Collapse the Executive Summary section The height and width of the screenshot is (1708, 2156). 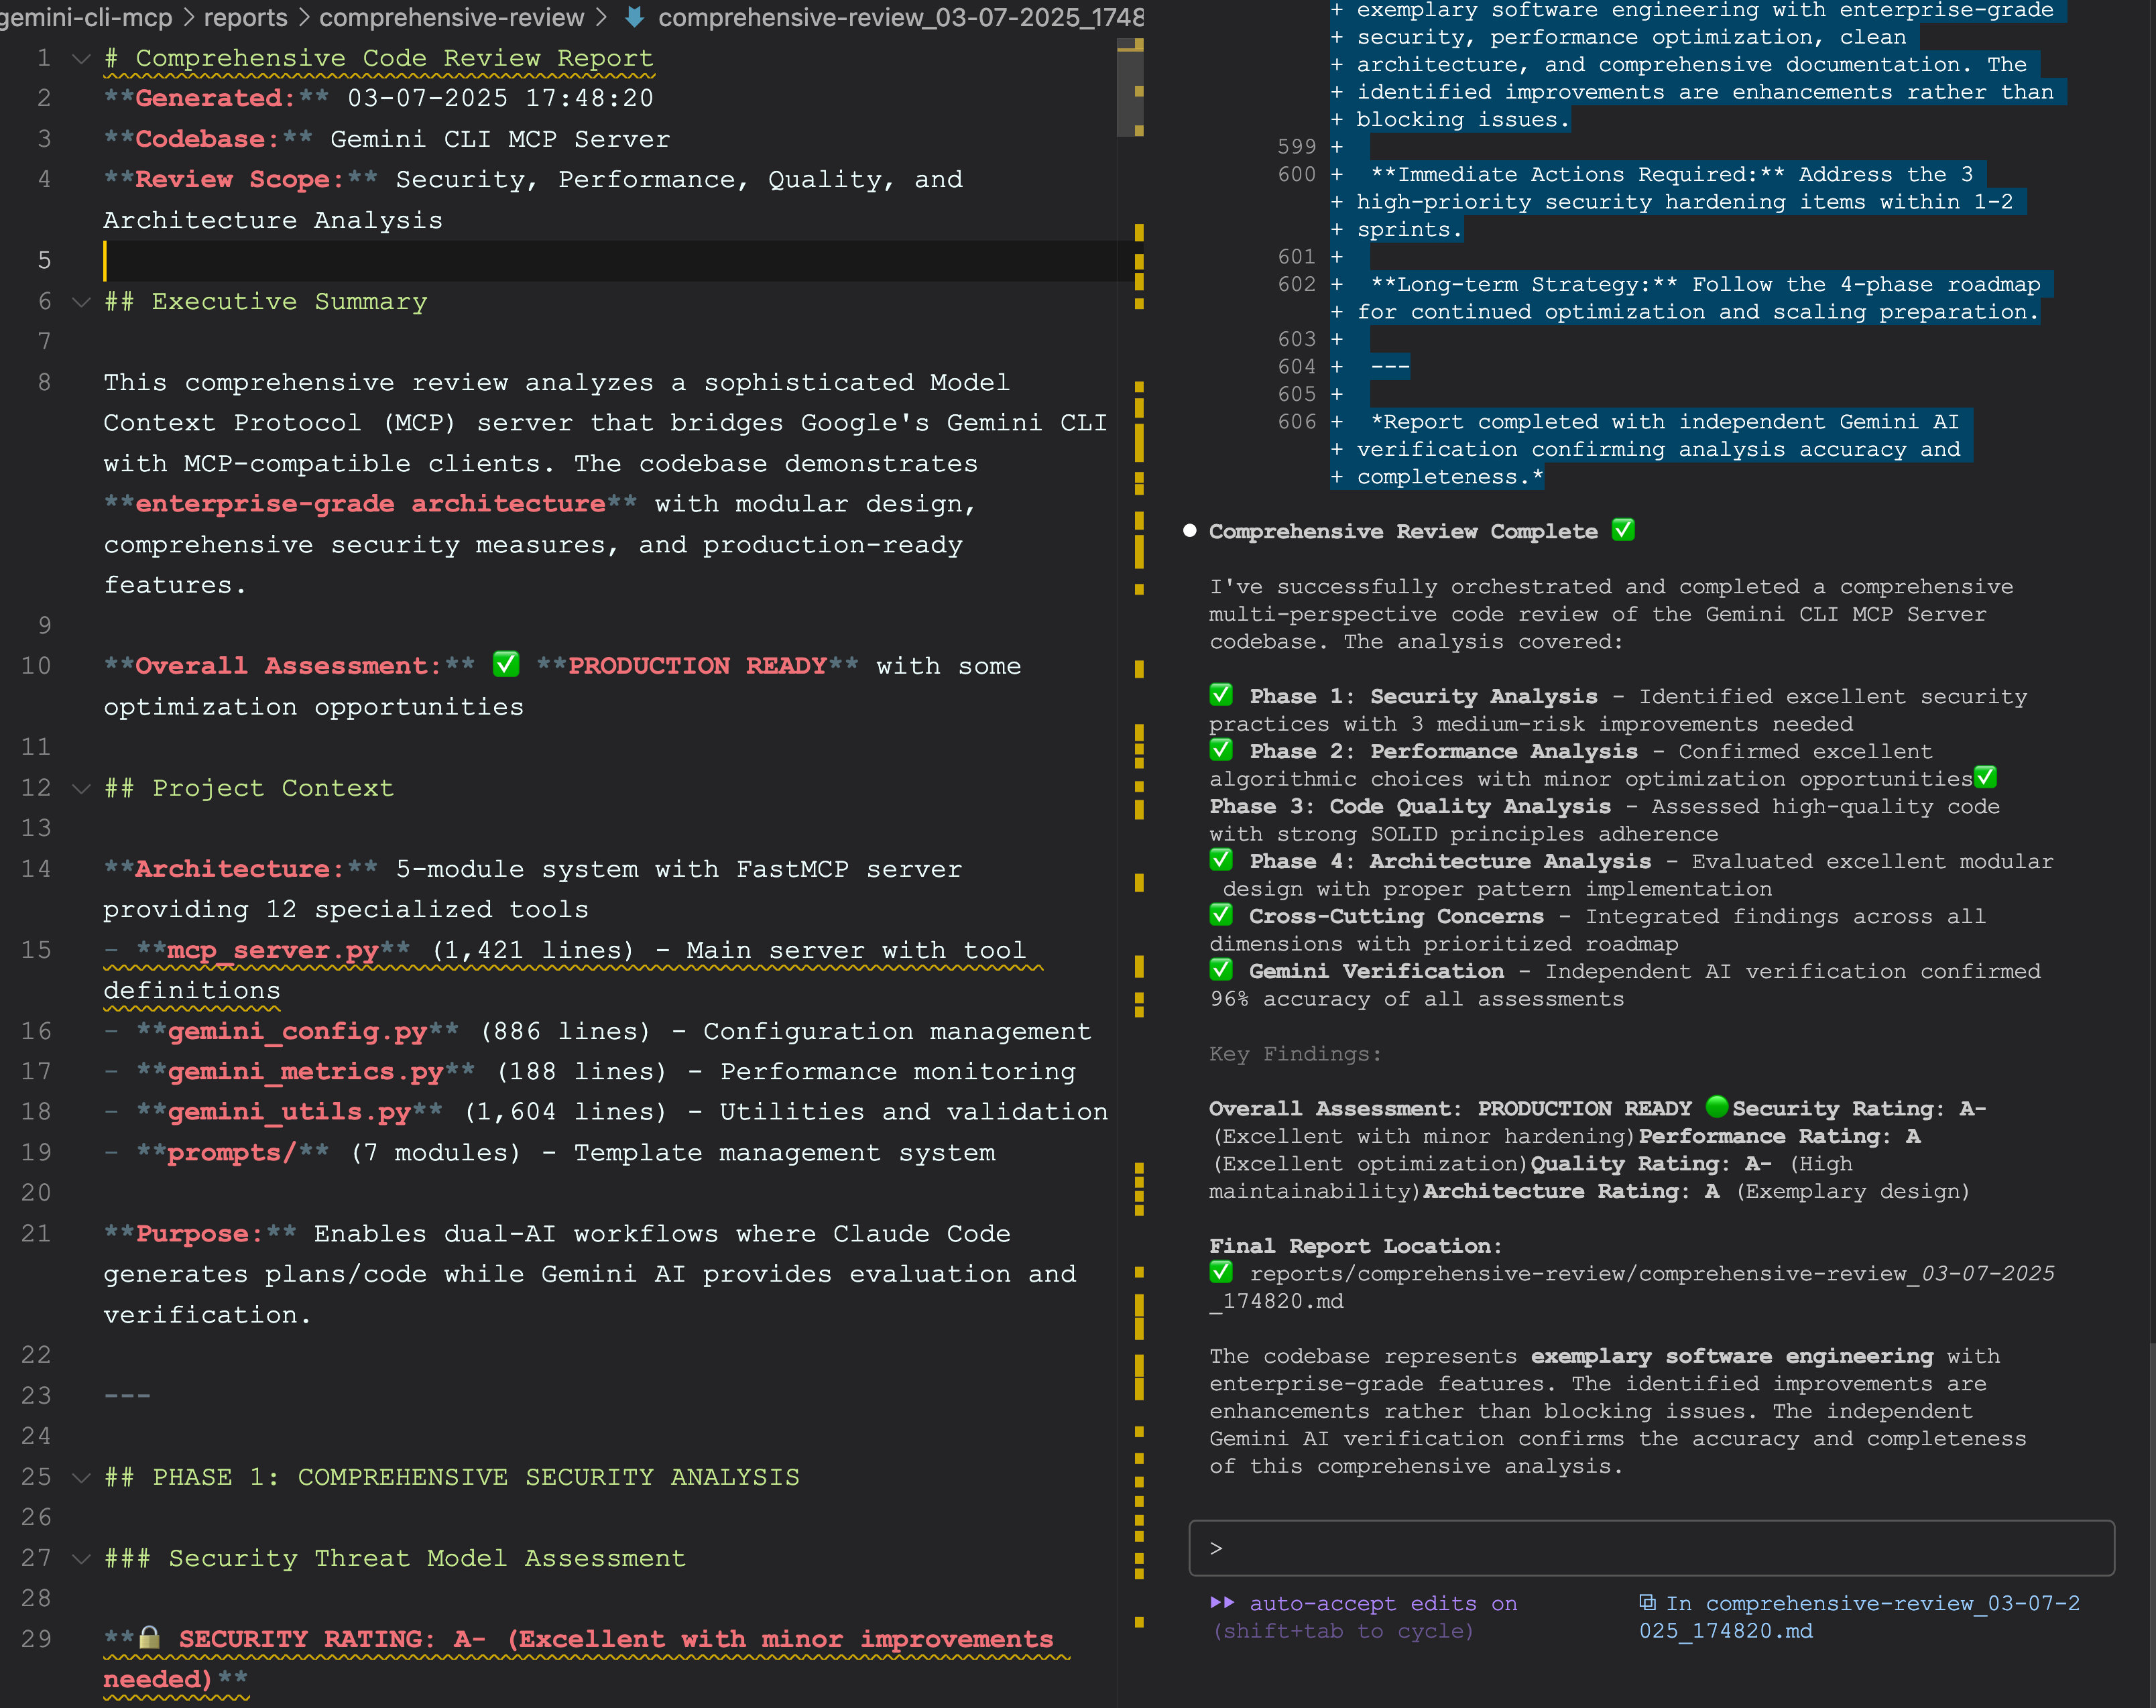(x=80, y=301)
